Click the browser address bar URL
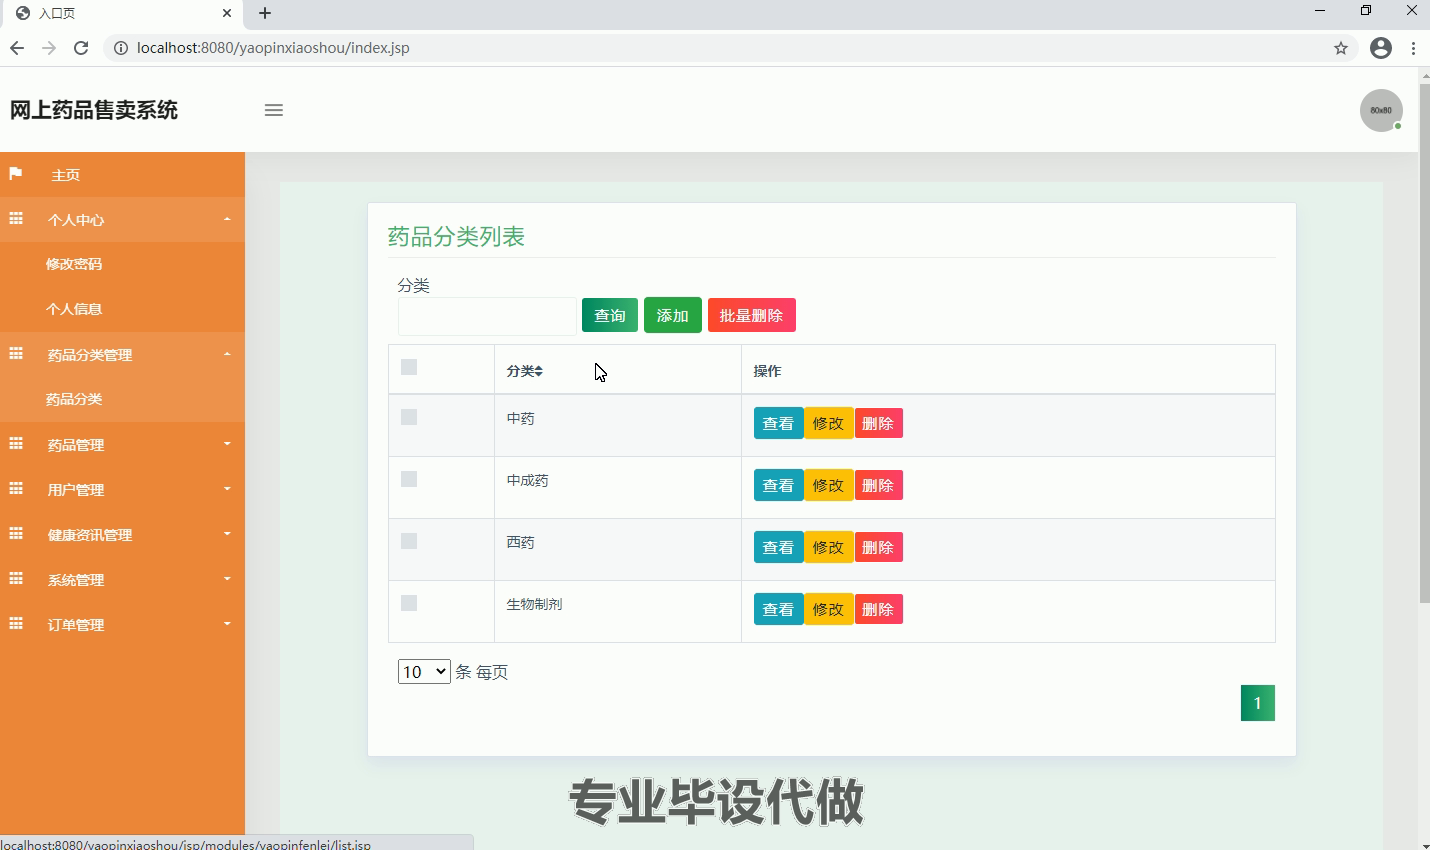The height and width of the screenshot is (850, 1430). click(273, 48)
